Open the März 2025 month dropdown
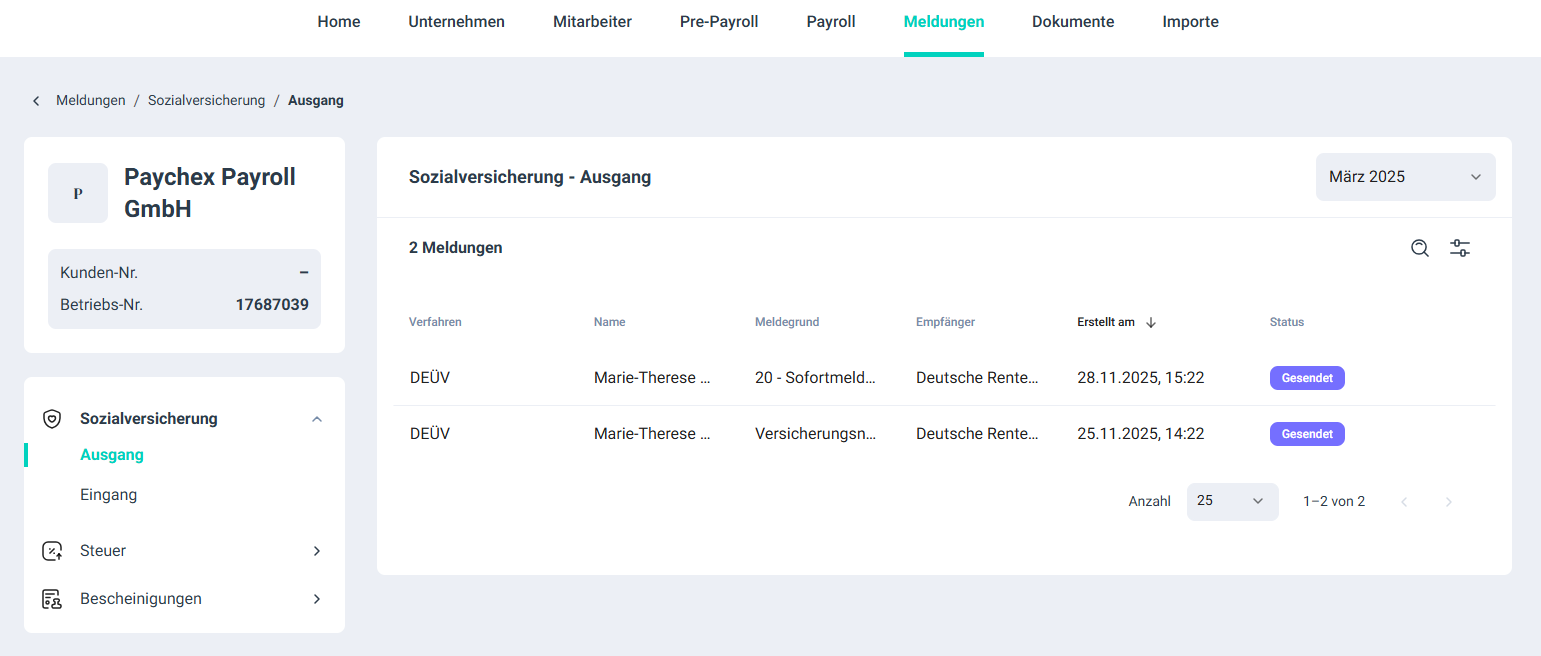Screen dimensions: 1541x656 pos(1405,177)
